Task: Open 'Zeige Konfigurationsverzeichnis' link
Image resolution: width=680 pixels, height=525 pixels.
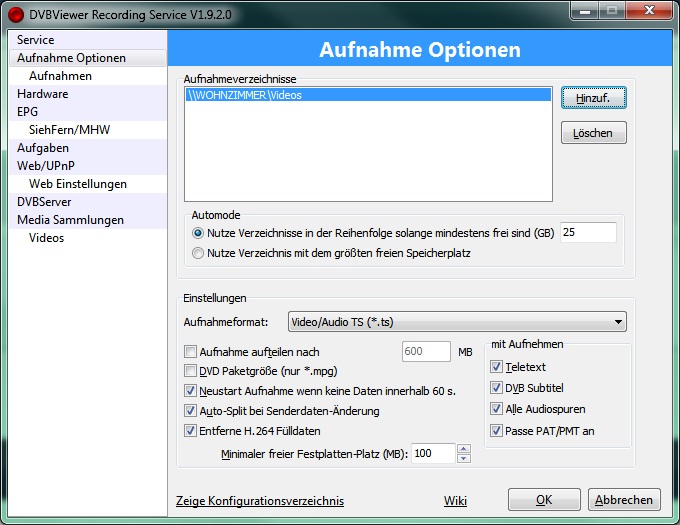Action: coord(260,501)
